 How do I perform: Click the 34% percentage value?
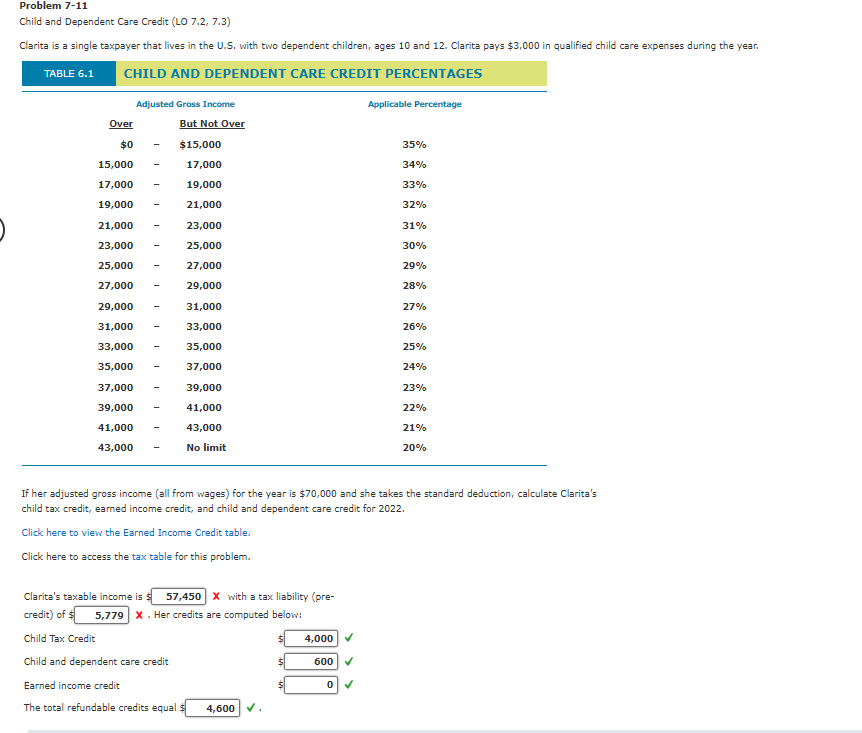415,164
